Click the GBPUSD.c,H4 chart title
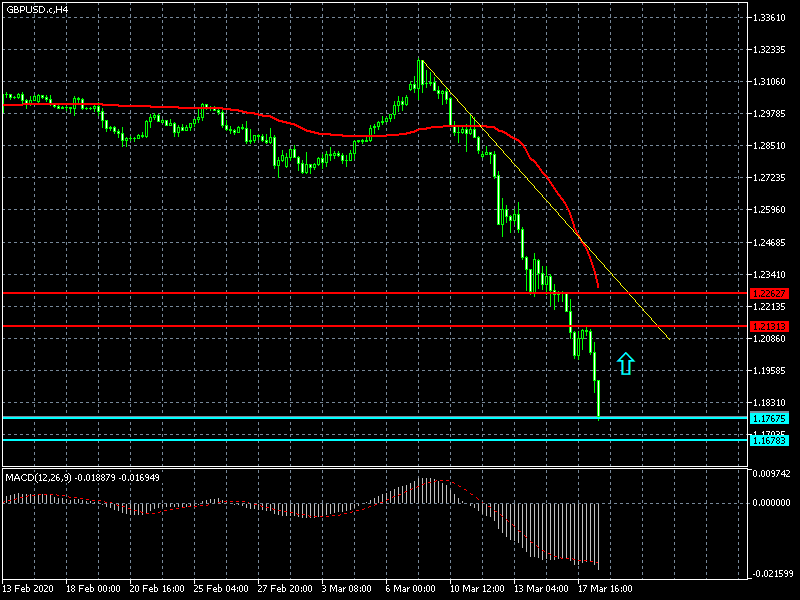 pos(37,9)
